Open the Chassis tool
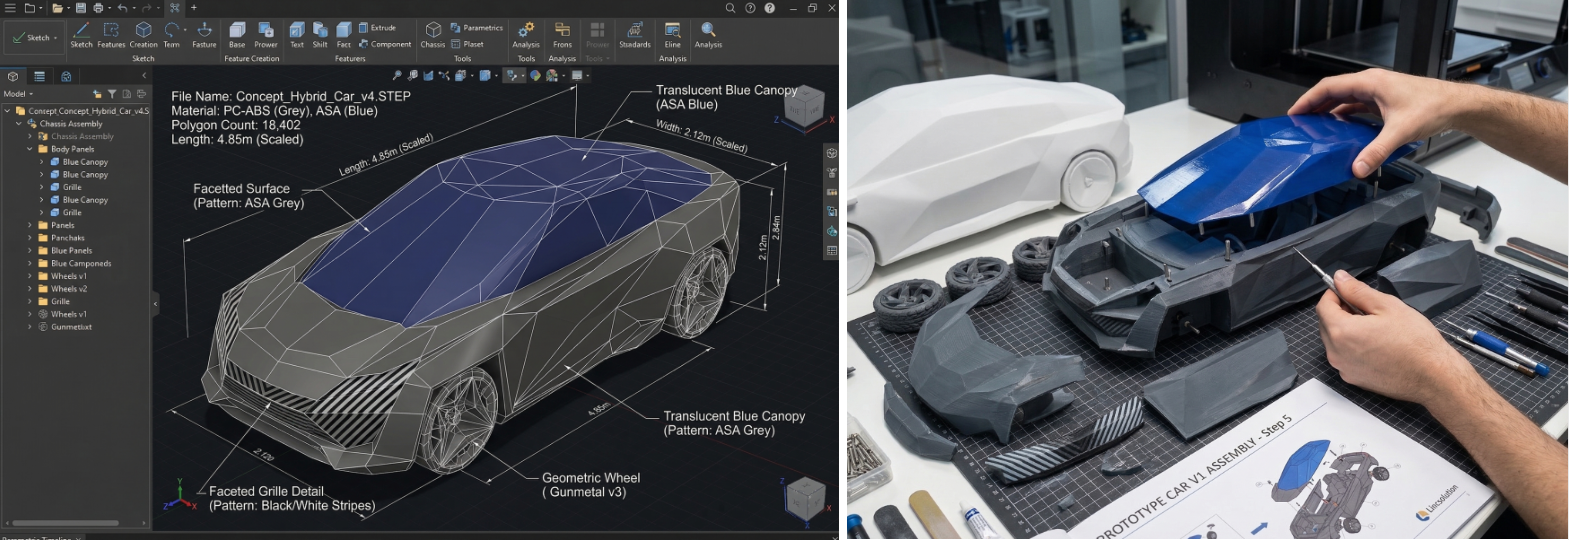 (433, 35)
